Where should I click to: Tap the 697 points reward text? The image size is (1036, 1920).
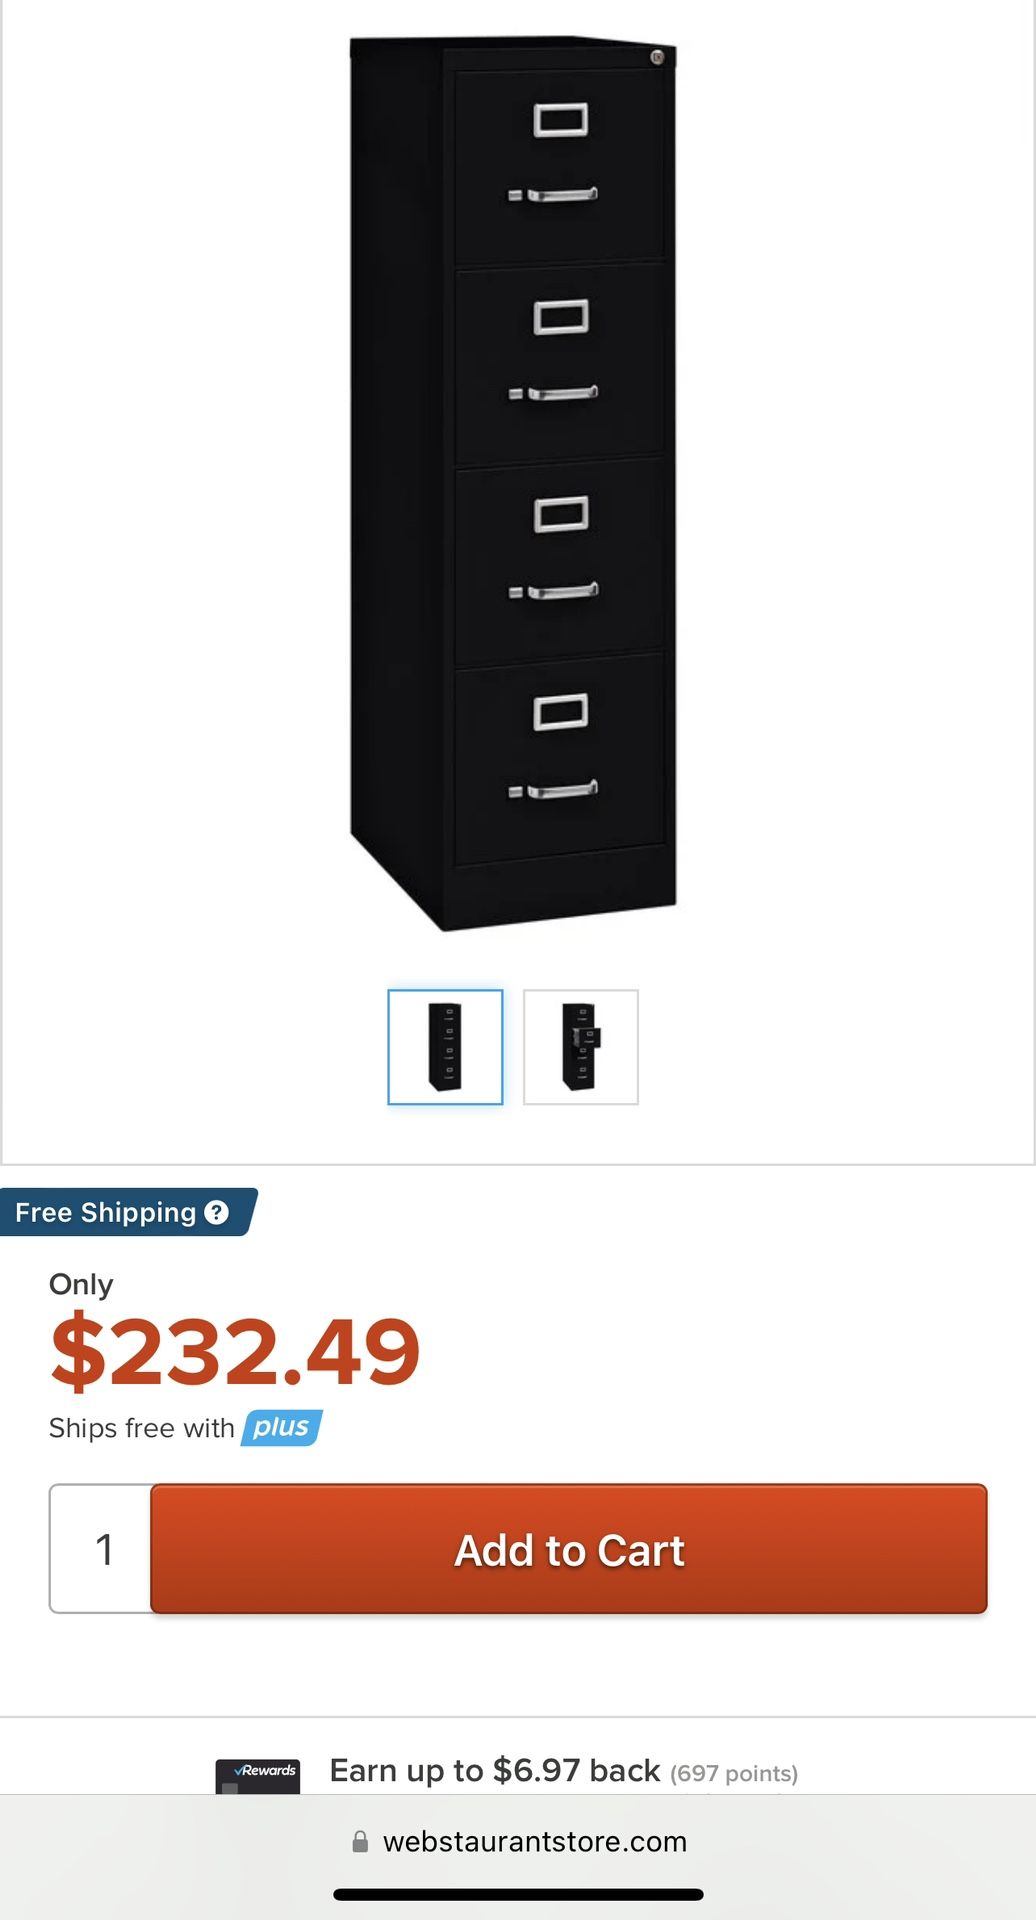[x=734, y=1774]
